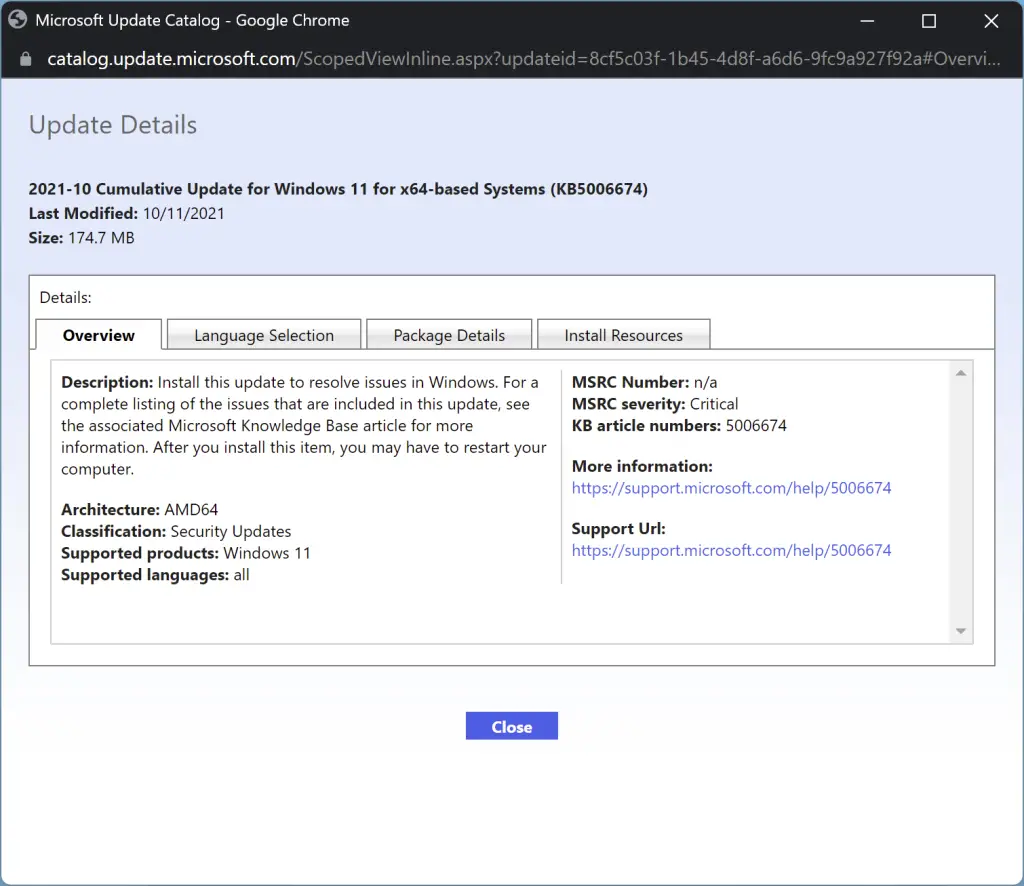Click the details pane scrollbar track
Viewport: 1024px width, 886px height.
tap(961, 500)
